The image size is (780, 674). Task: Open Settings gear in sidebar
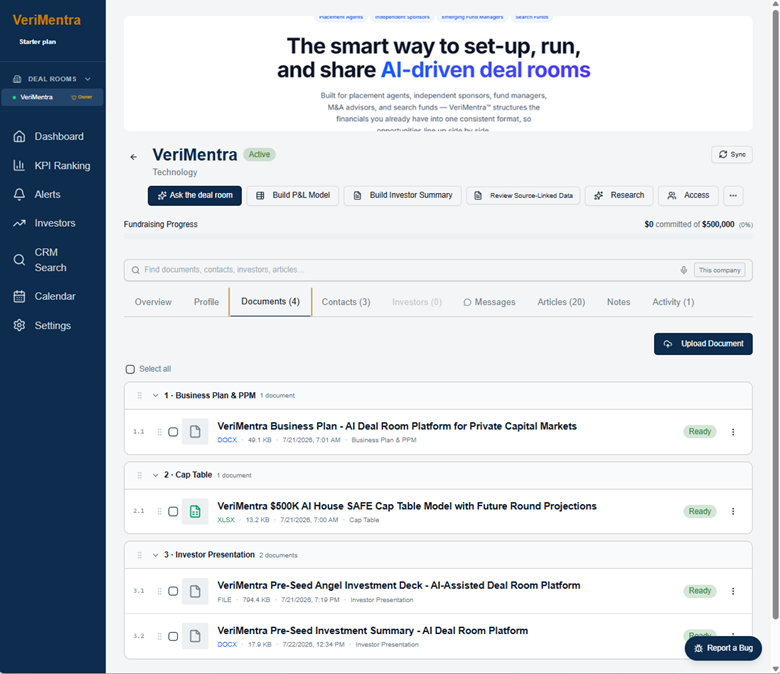pos(19,325)
